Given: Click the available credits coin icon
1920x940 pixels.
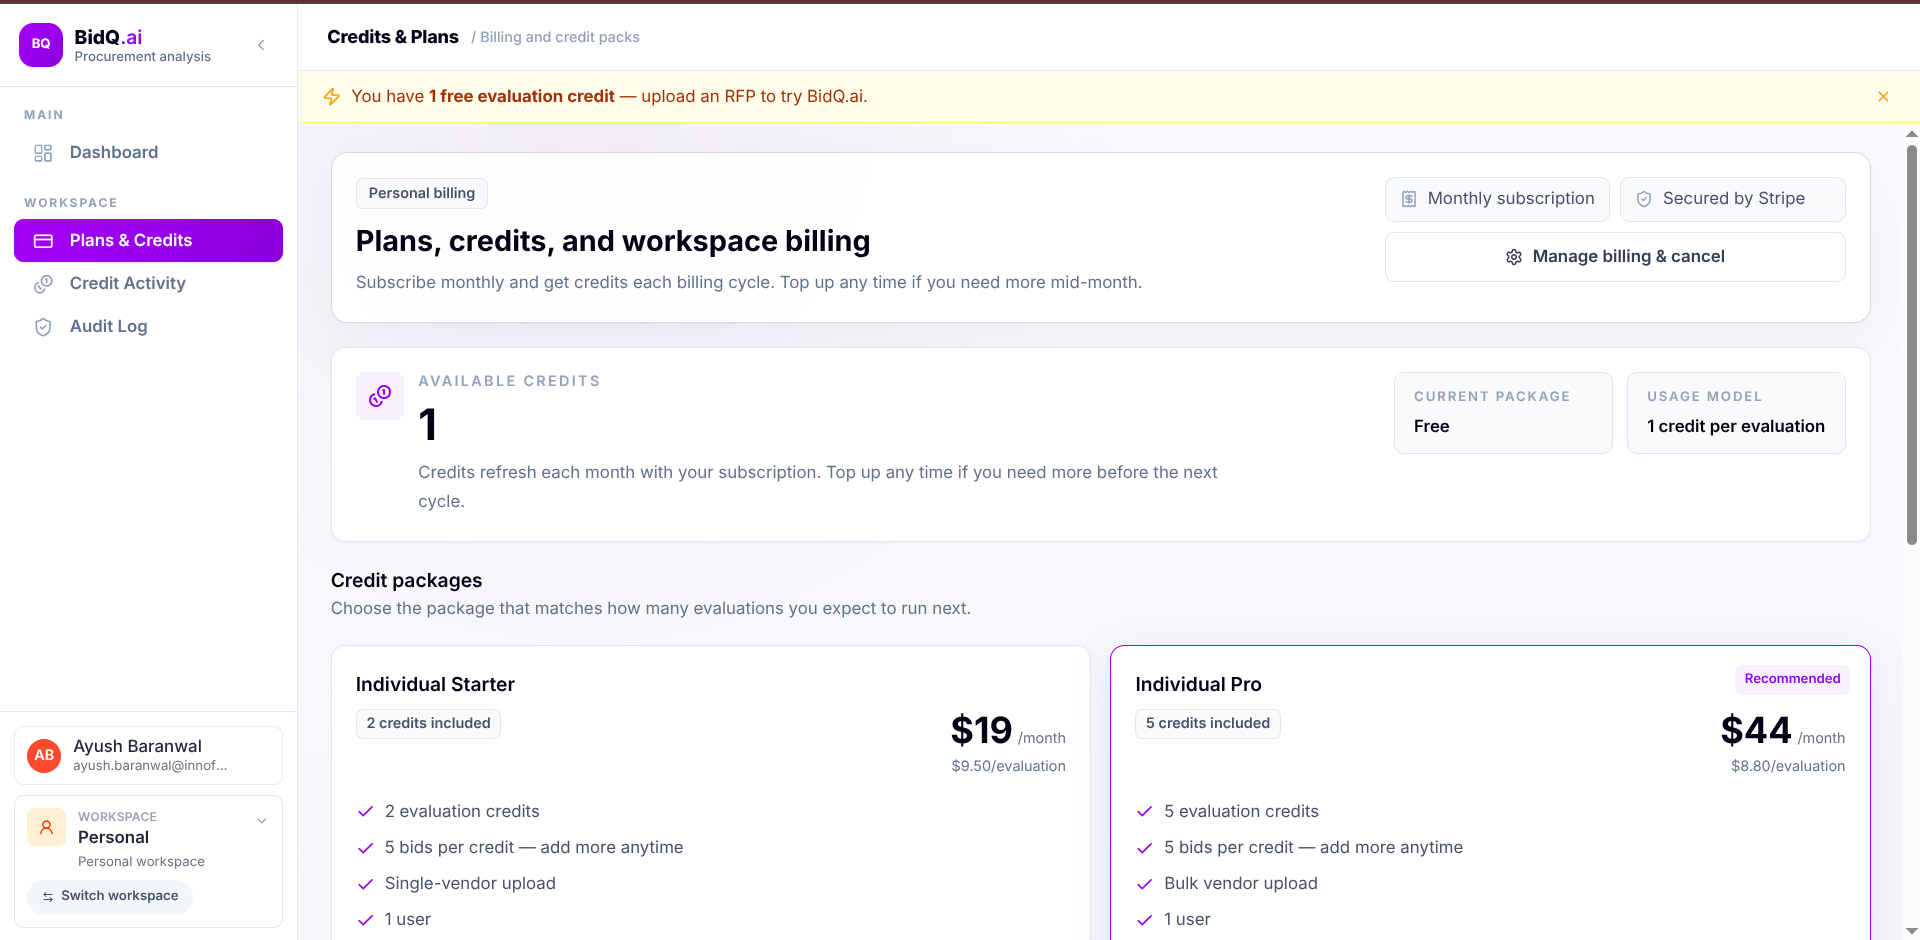Looking at the screenshot, I should pos(380,396).
